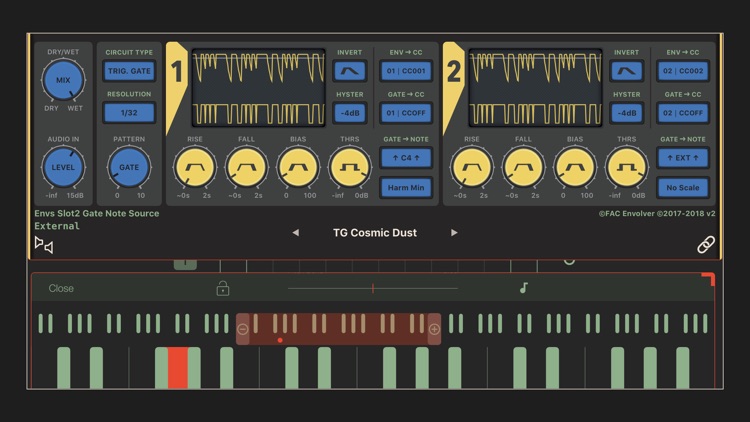Click Envelope 2 BIAS knob
The width and height of the screenshot is (750, 422).
click(575, 167)
